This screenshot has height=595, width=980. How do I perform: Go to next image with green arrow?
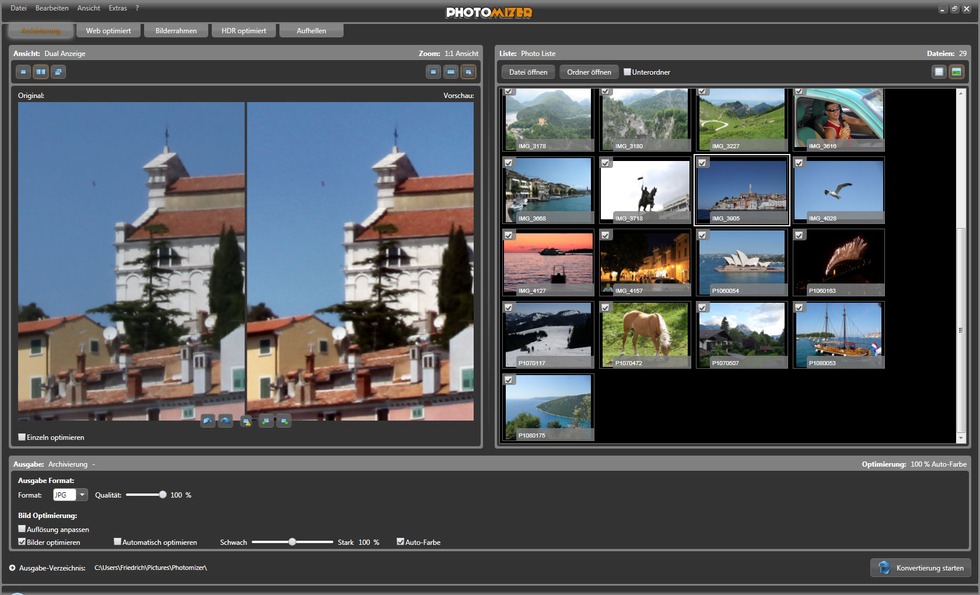(x=284, y=421)
